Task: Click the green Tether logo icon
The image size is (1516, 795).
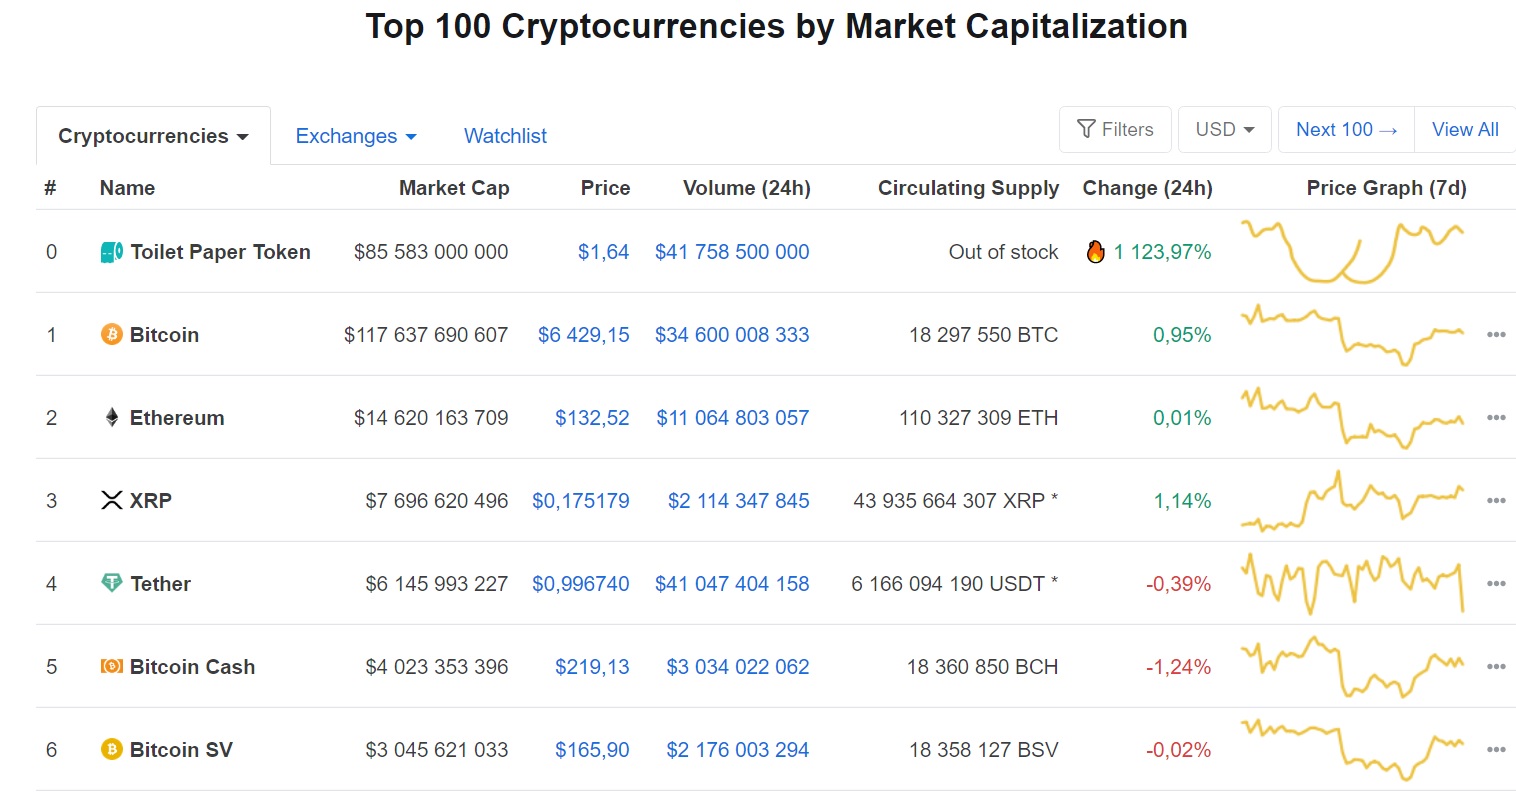Action: [112, 583]
